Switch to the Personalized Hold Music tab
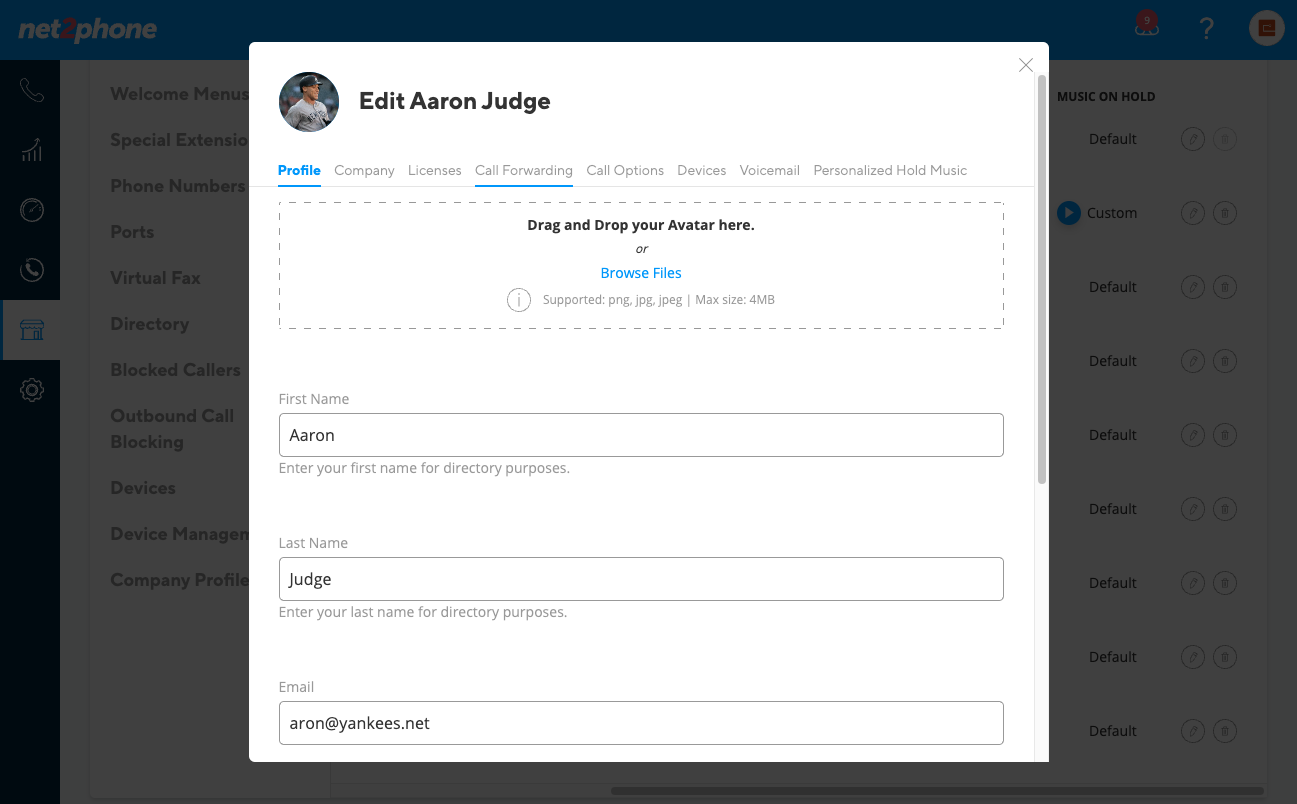This screenshot has height=804, width=1297. (x=890, y=171)
